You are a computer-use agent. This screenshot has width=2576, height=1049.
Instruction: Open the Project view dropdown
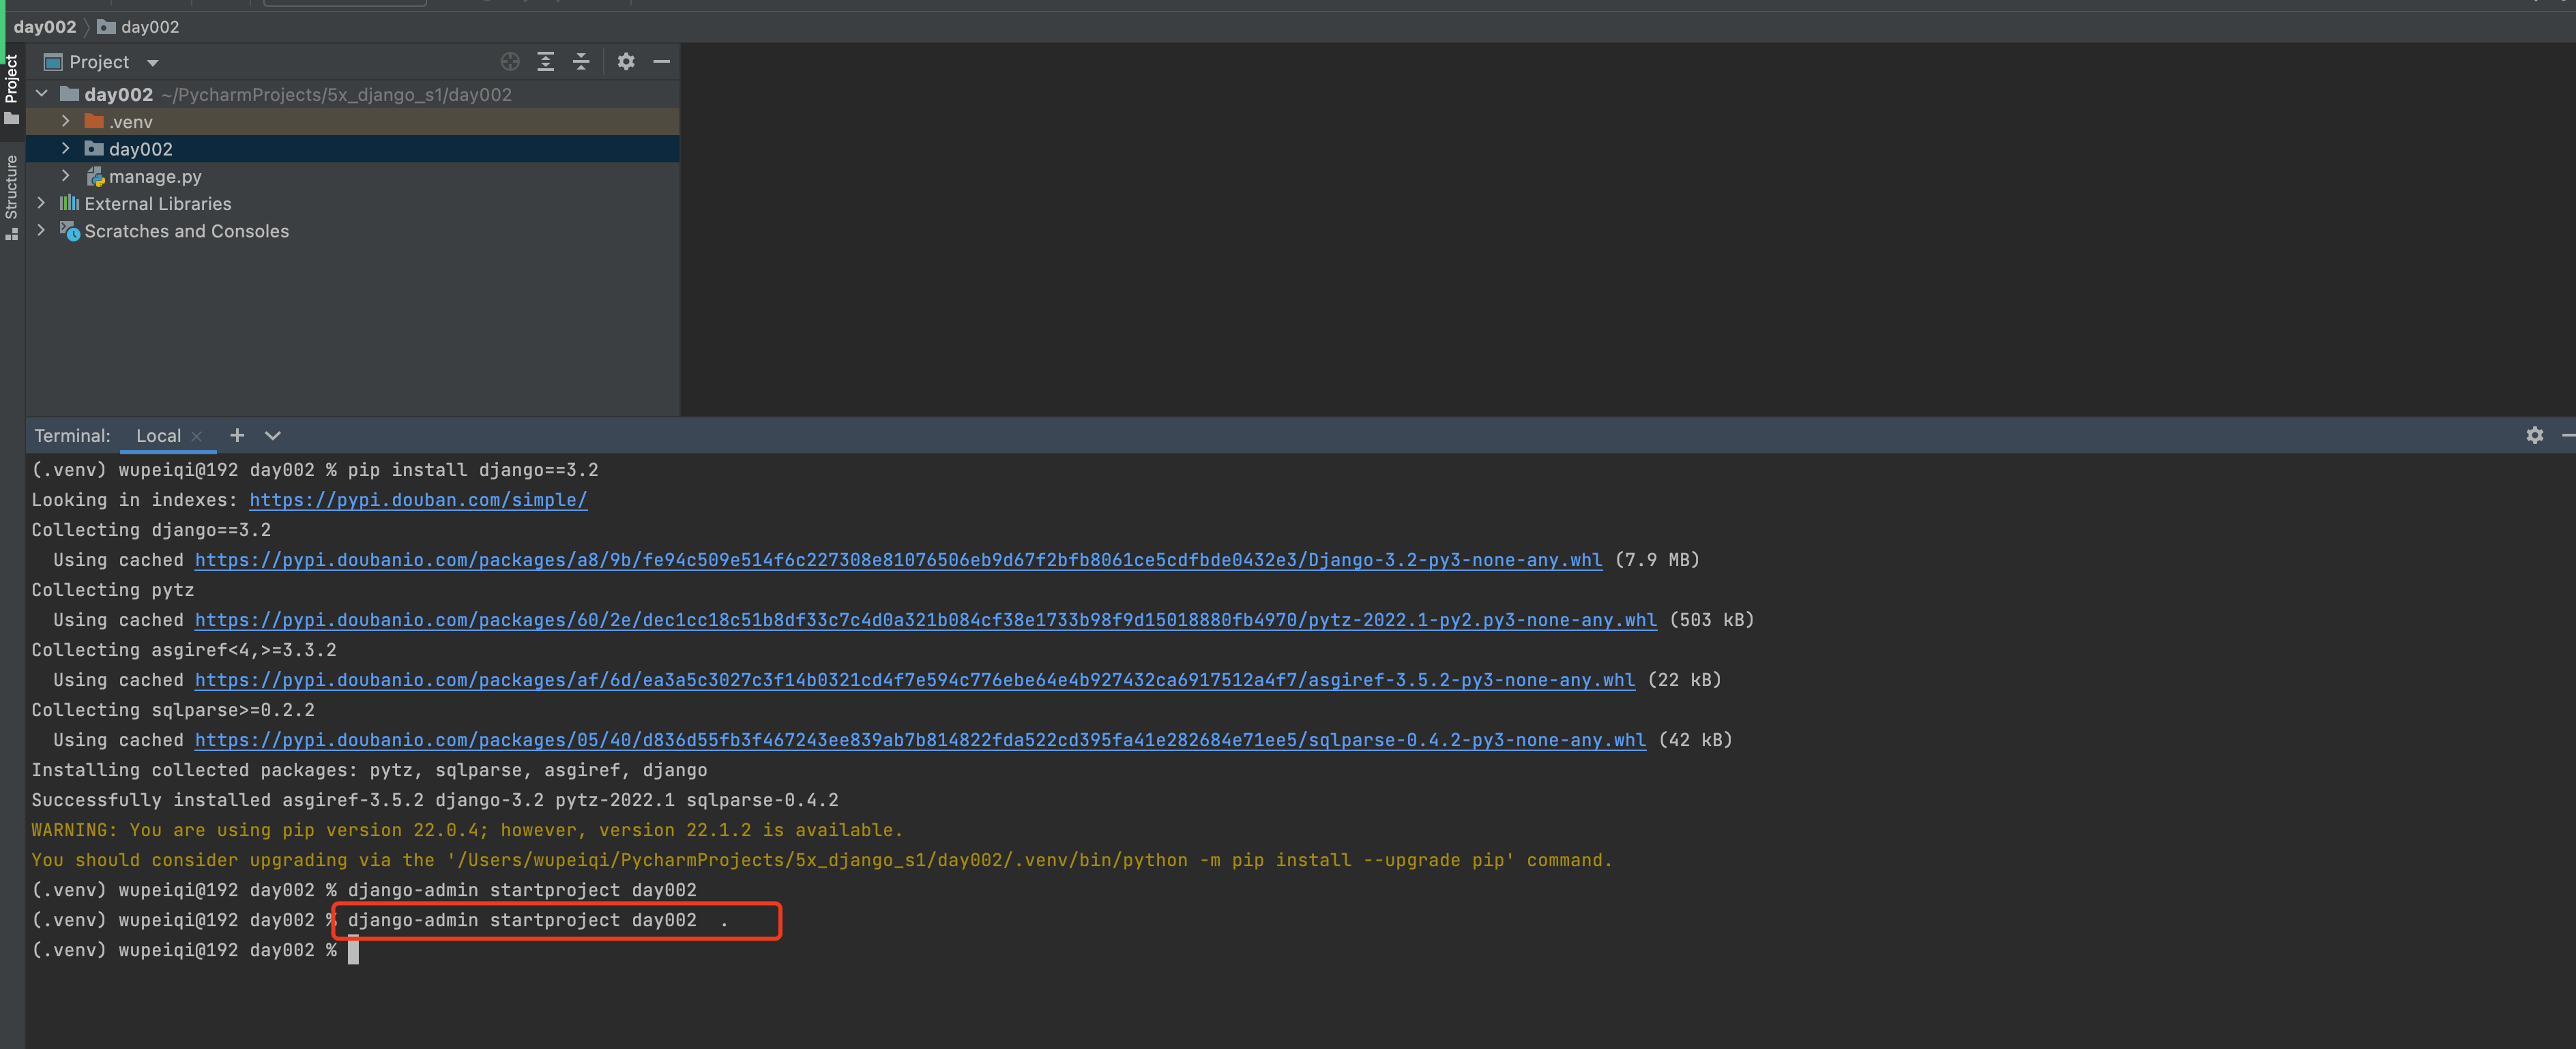click(152, 63)
